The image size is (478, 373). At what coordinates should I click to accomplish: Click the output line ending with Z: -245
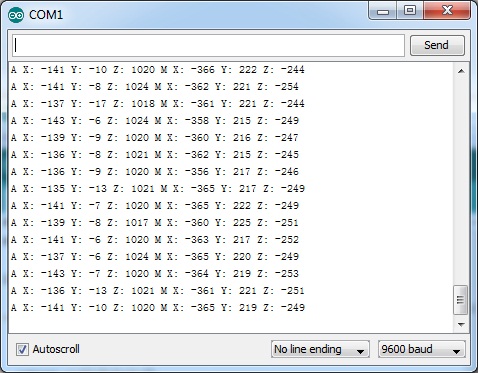tap(155, 155)
